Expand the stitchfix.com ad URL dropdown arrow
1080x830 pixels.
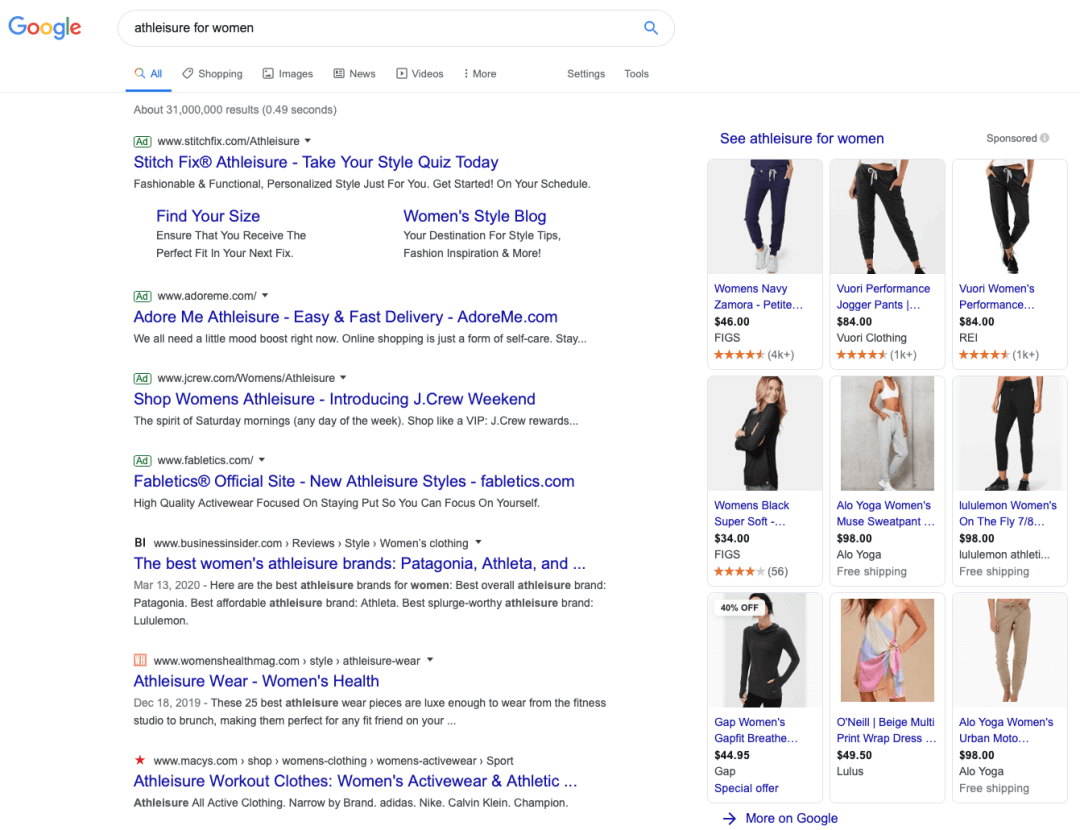[308, 141]
